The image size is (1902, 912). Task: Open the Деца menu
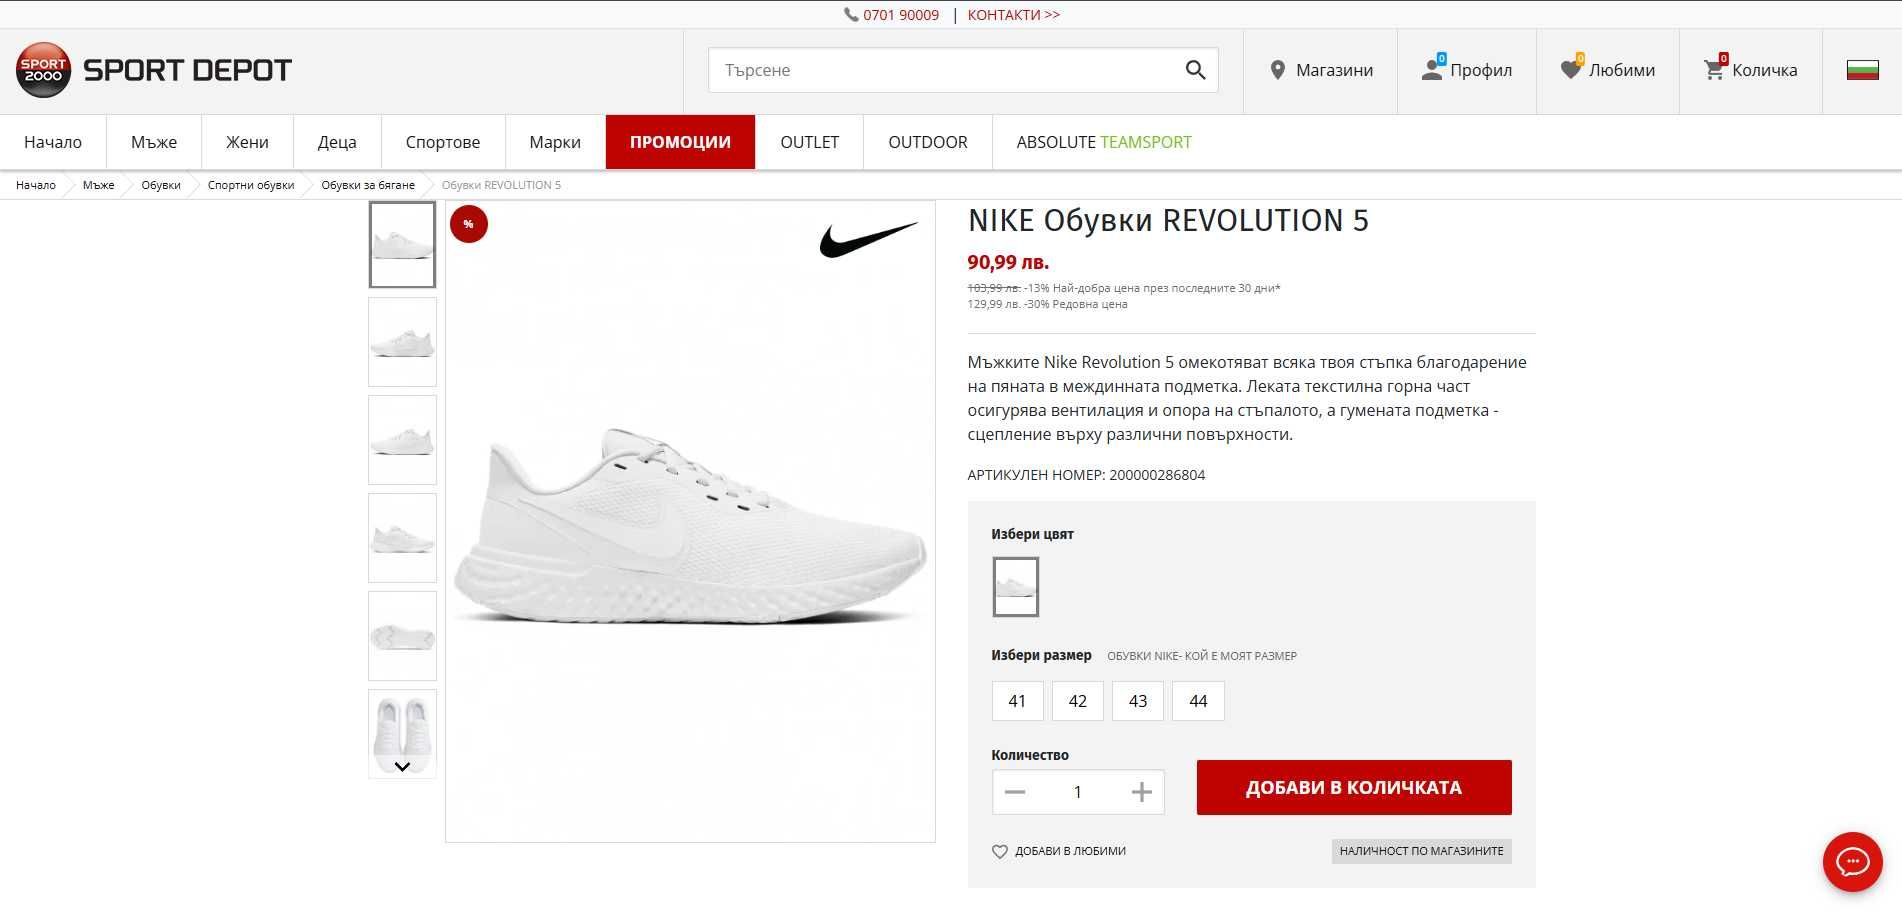tap(337, 142)
